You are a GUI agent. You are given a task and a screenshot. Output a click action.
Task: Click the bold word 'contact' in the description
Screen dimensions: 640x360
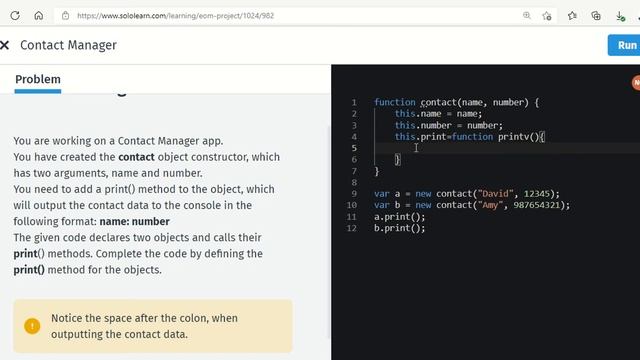(136, 157)
